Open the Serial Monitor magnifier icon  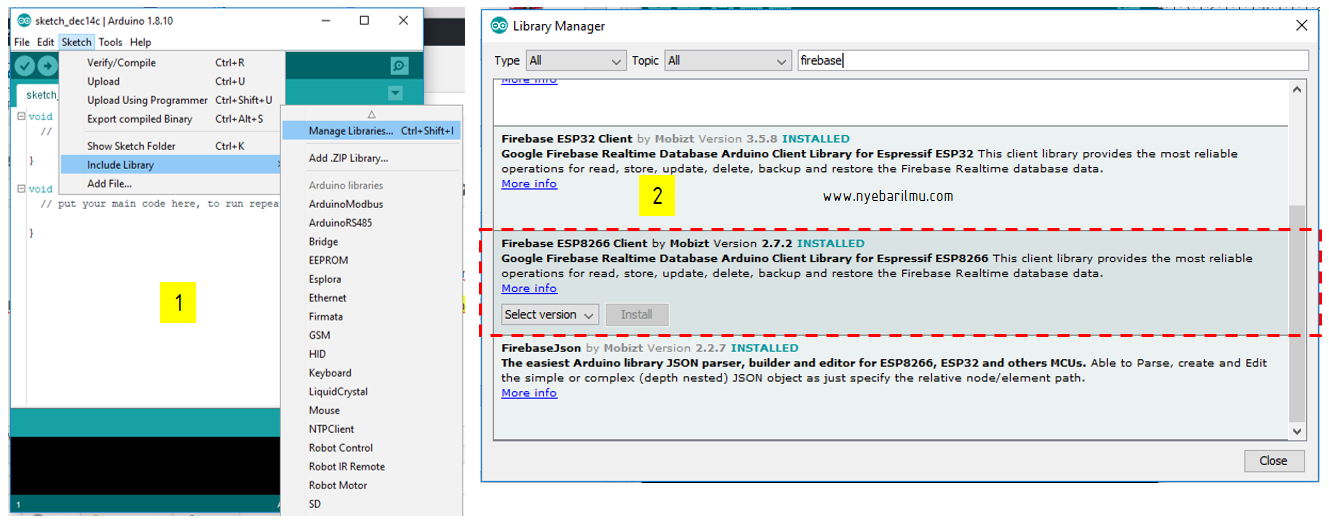[399, 66]
